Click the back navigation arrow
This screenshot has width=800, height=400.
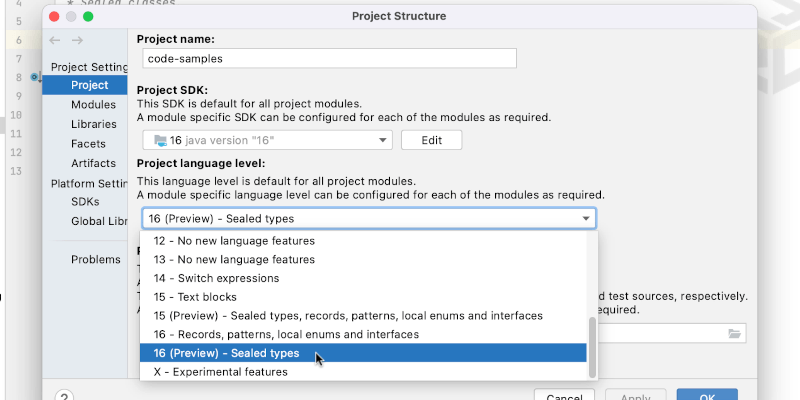[55, 41]
